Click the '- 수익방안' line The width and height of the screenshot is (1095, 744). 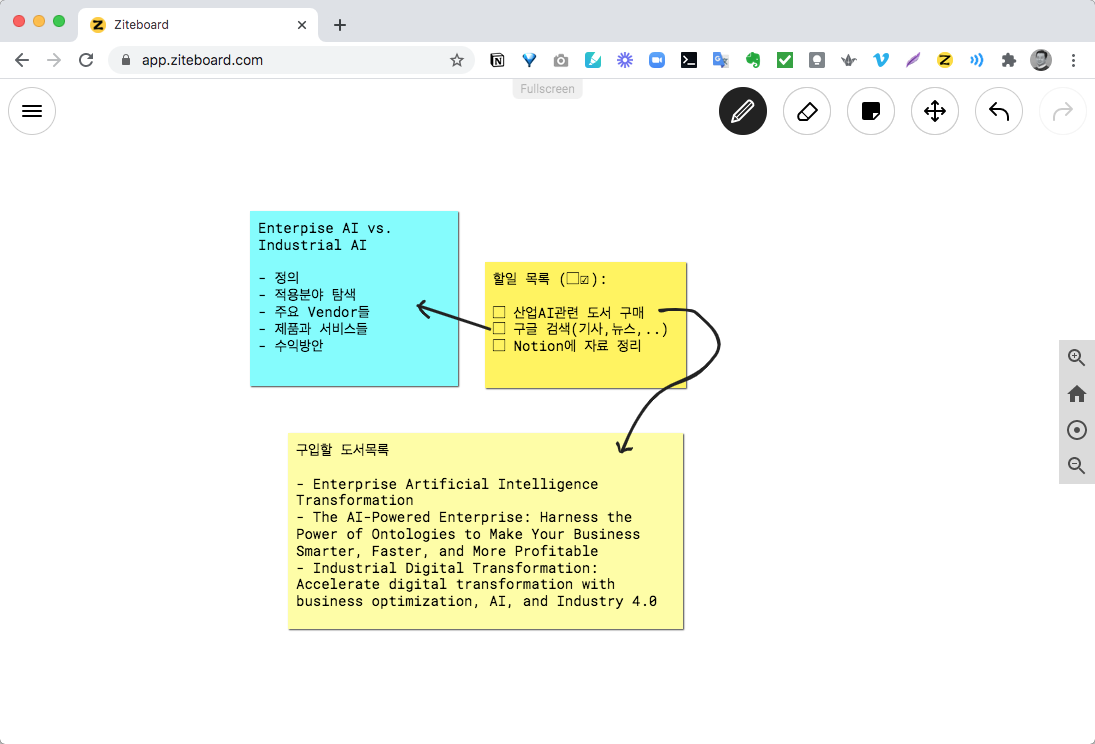(291, 345)
